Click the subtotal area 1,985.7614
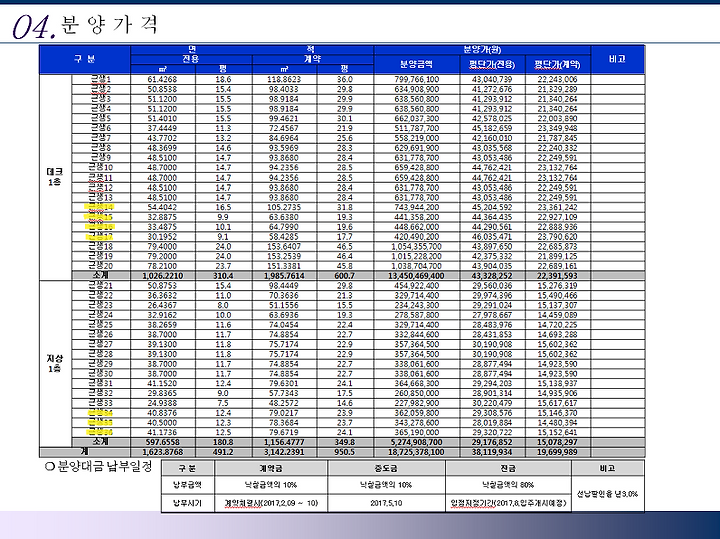720x539 pixels. (x=284, y=275)
